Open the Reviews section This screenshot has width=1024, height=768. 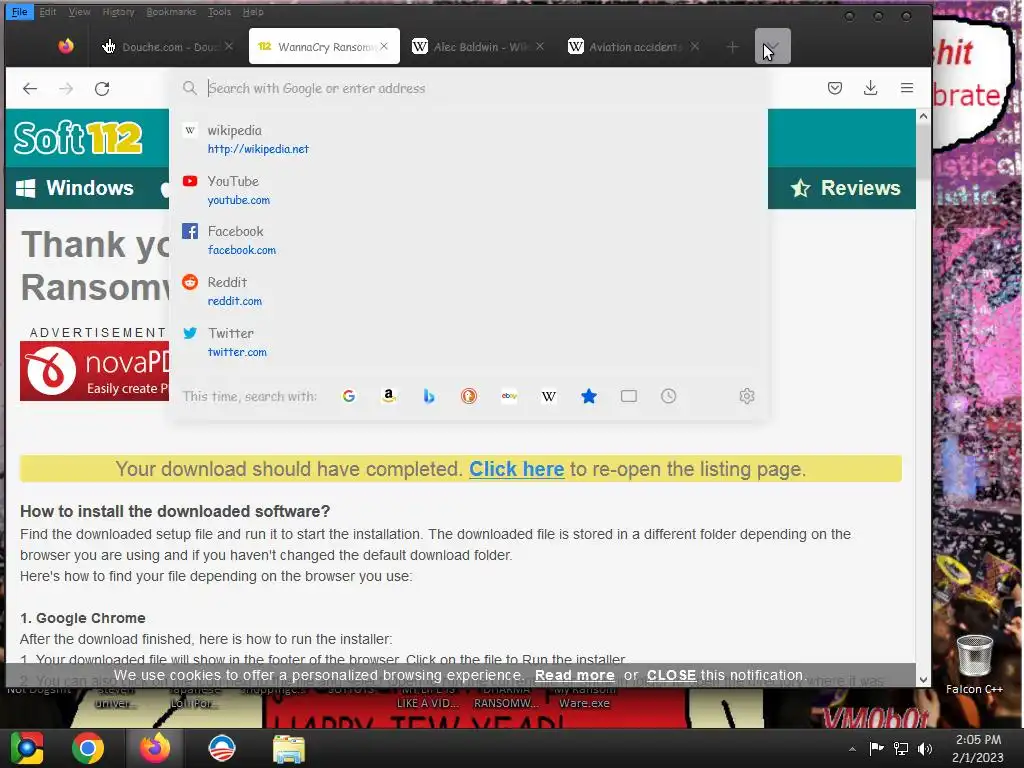[846, 188]
